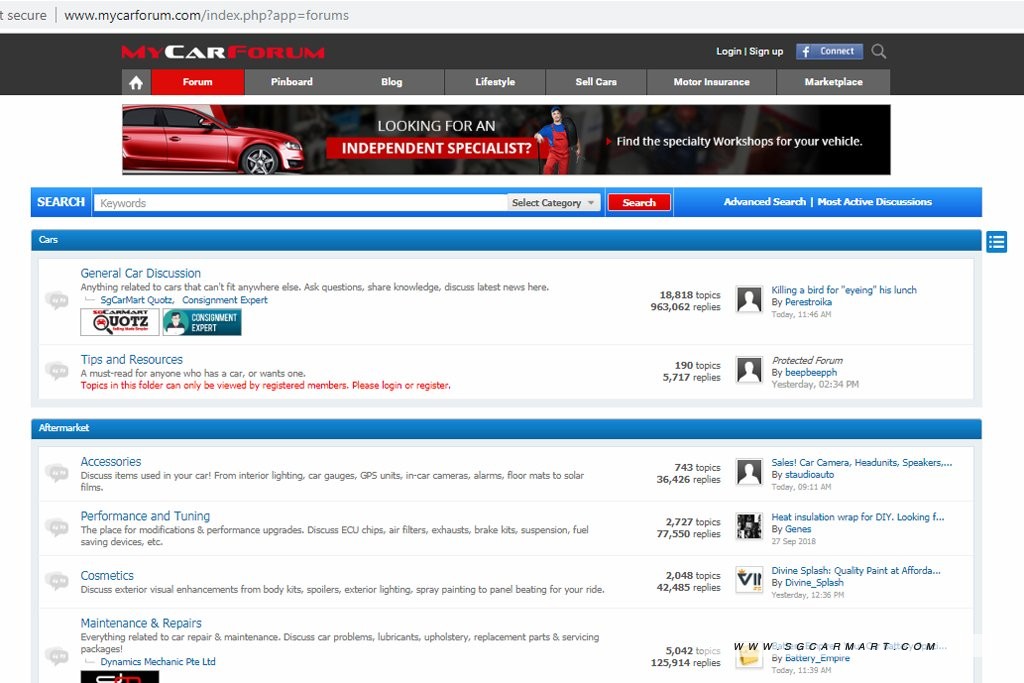Image resolution: width=1024 pixels, height=683 pixels.
Task: Open the Sell Cars tab
Action: pos(596,82)
